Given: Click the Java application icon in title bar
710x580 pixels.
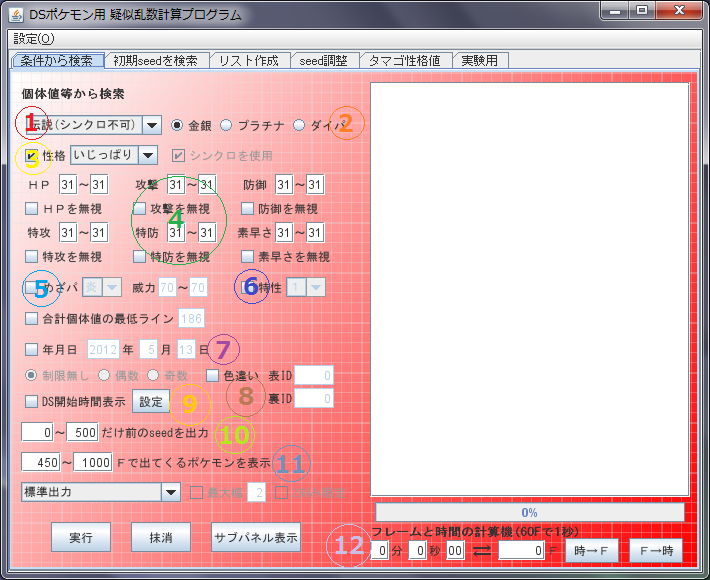Looking at the screenshot, I should [15, 14].
